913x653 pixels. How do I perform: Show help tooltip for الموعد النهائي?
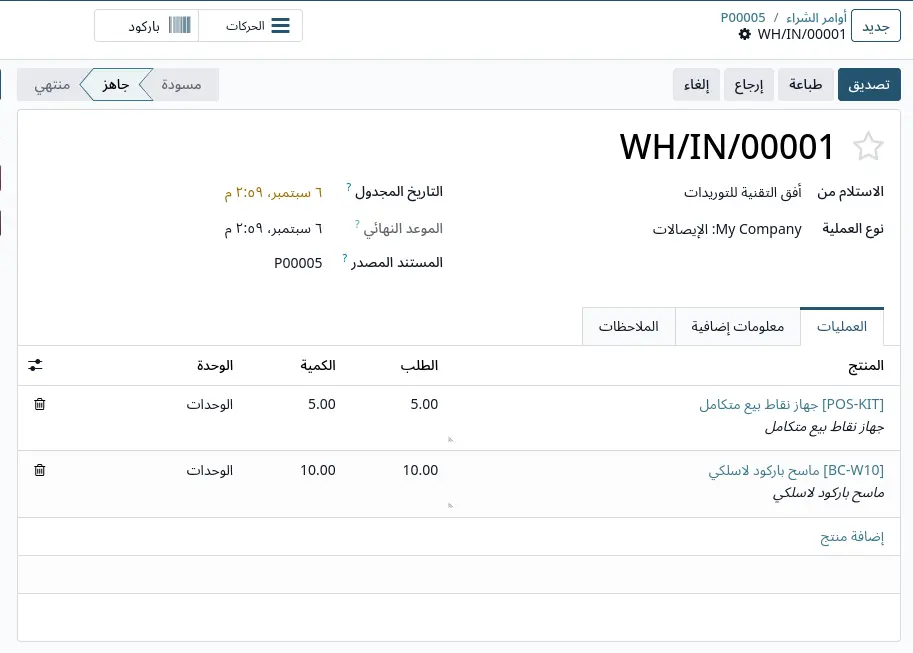[x=358, y=224]
